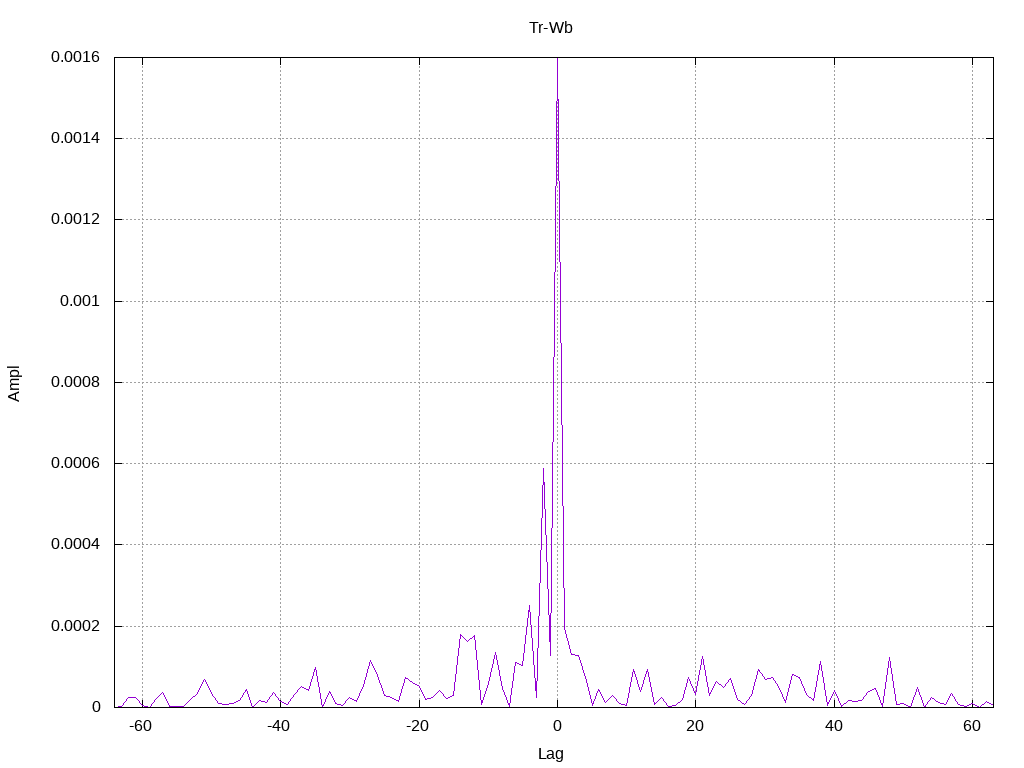1024x768 pixels.
Task: Click x-axis tick label 40
Action: point(833,726)
